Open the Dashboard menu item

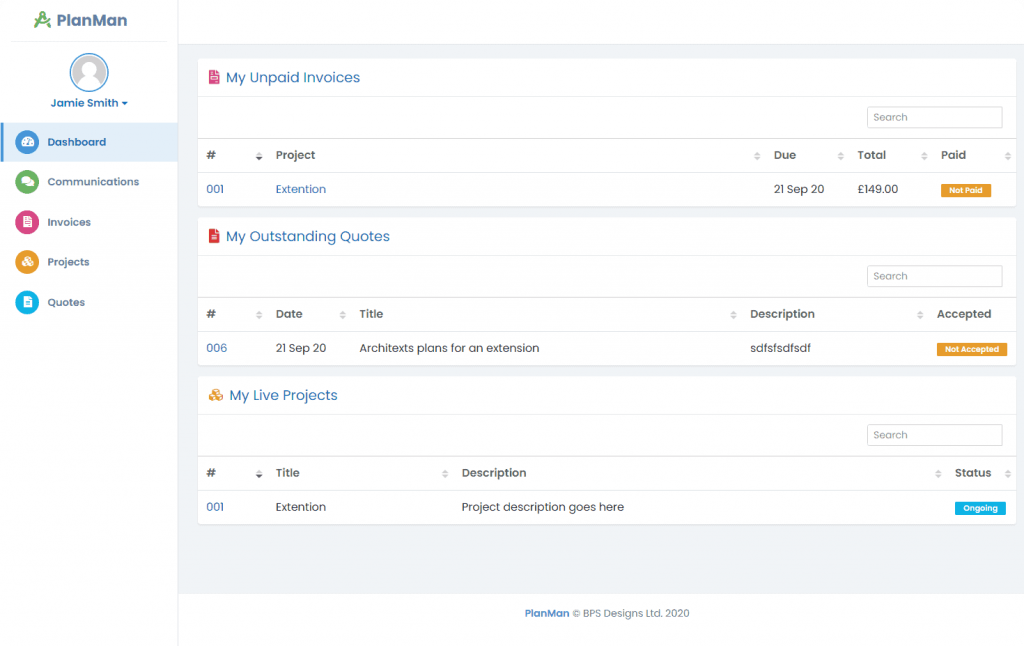89,142
